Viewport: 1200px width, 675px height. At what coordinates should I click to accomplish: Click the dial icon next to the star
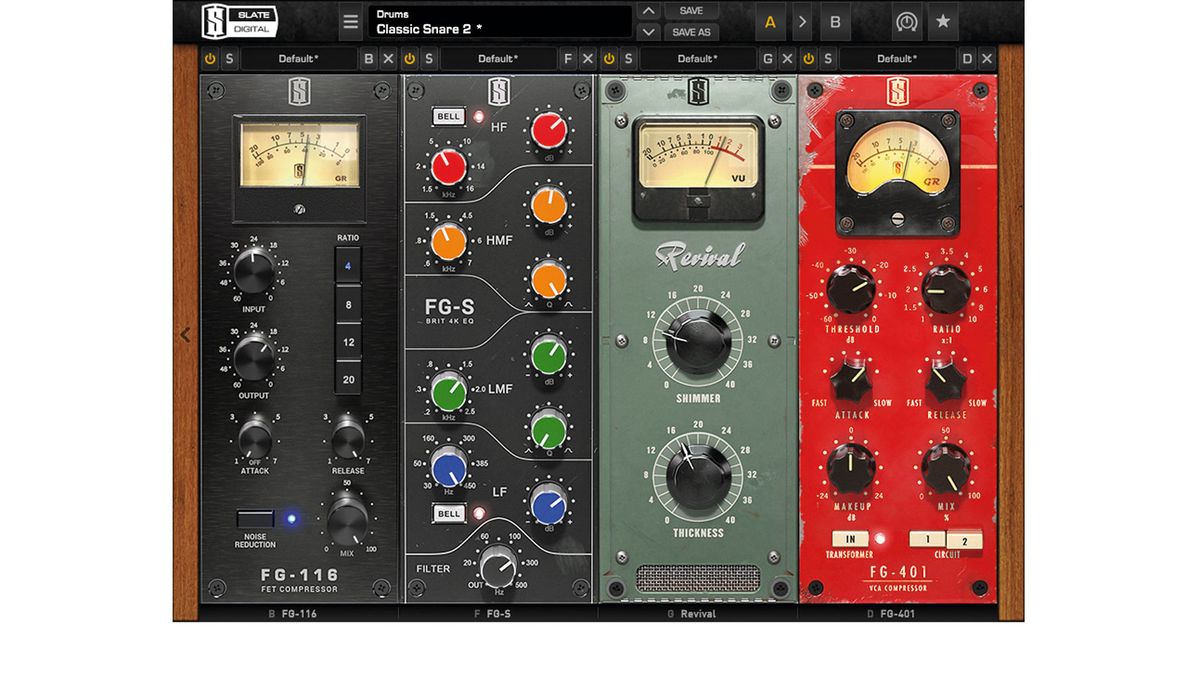pyautogui.click(x=908, y=21)
